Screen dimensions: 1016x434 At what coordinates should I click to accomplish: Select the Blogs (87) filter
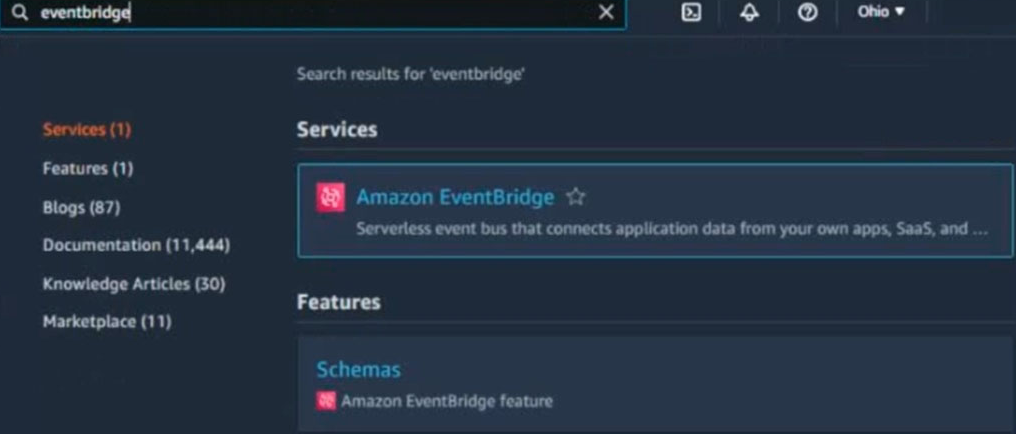pos(82,207)
